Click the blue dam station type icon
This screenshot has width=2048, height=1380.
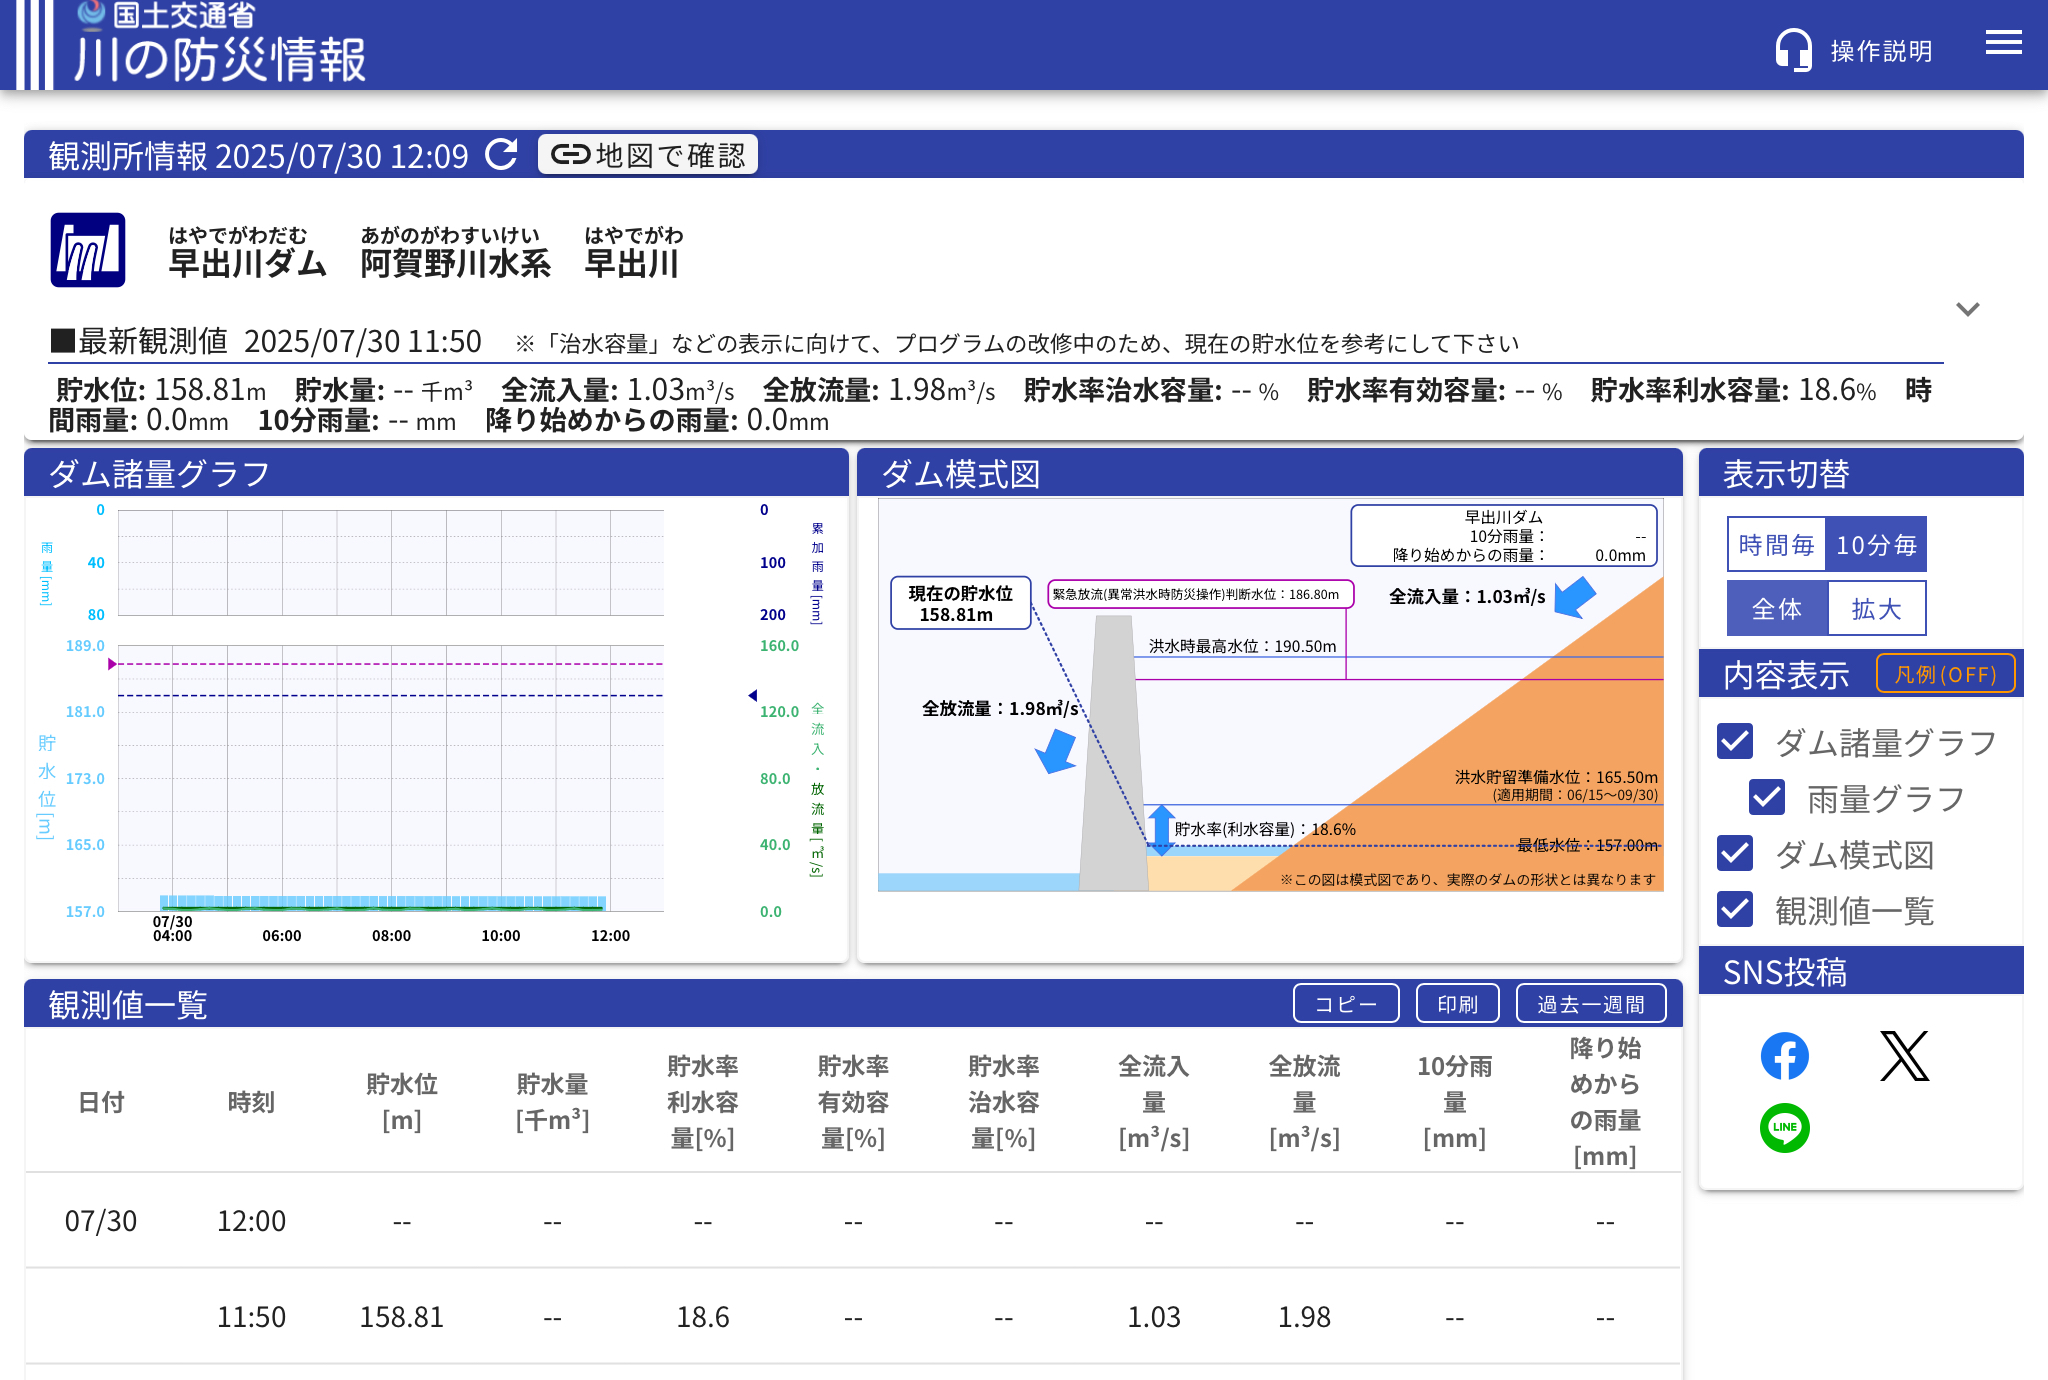[x=88, y=250]
